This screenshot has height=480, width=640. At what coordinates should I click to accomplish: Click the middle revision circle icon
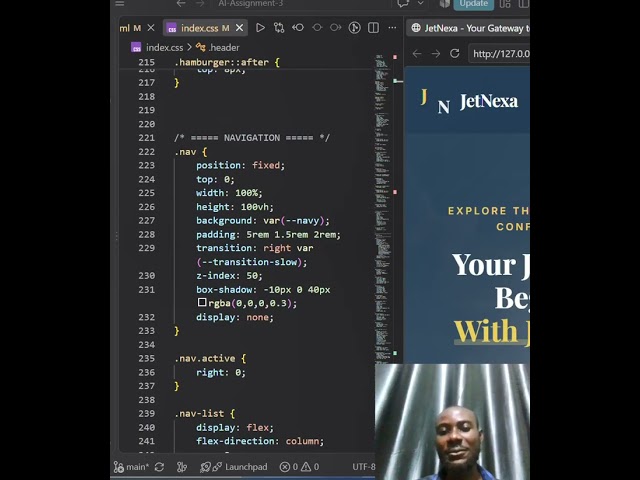pyautogui.click(x=317, y=28)
